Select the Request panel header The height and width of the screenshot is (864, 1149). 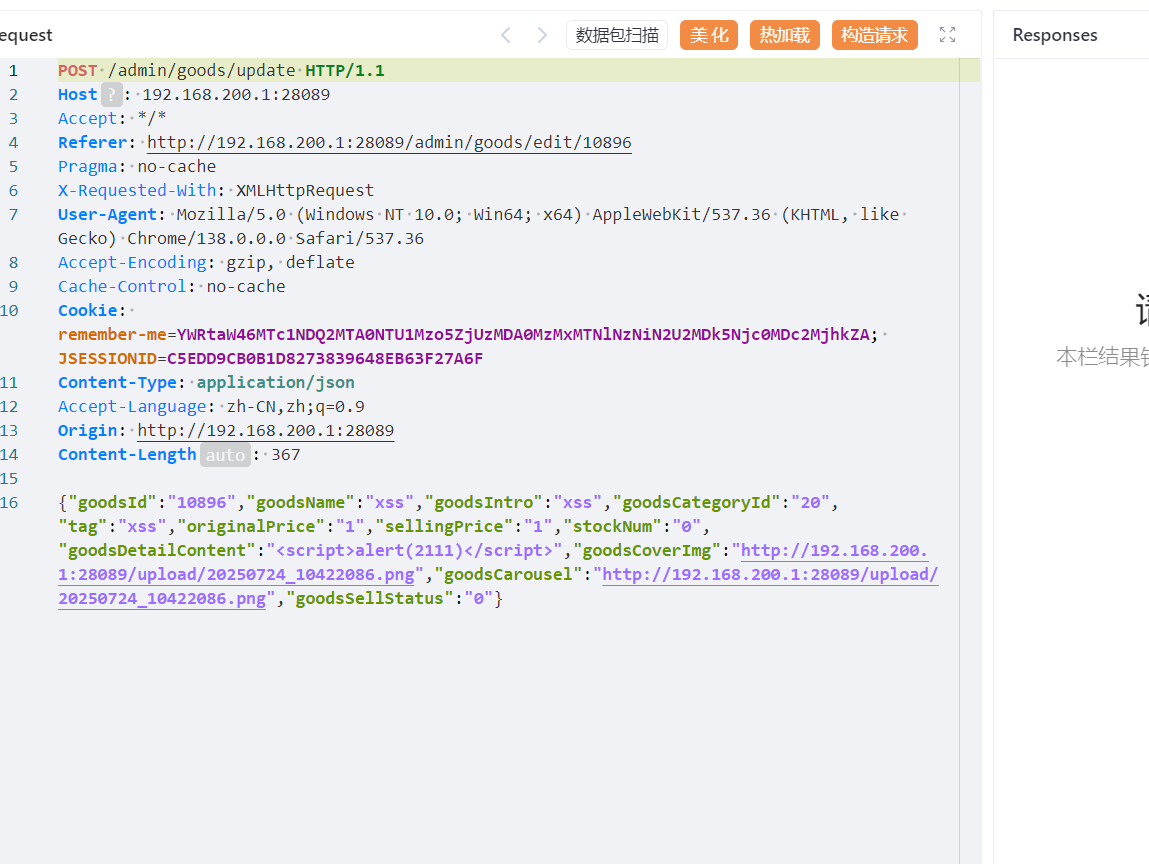(26, 35)
